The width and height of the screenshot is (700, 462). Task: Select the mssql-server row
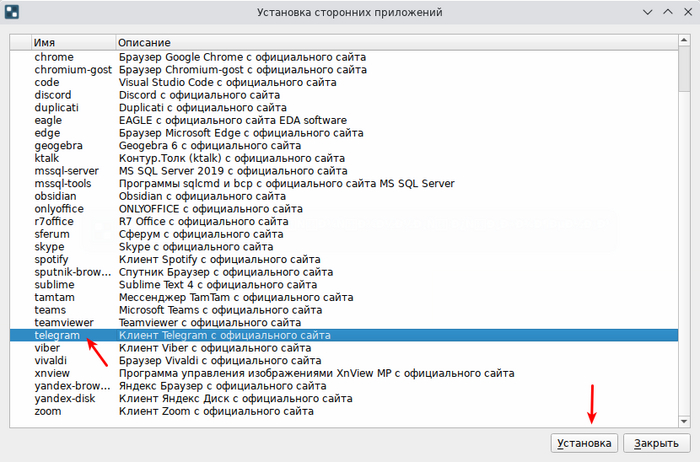click(344, 171)
